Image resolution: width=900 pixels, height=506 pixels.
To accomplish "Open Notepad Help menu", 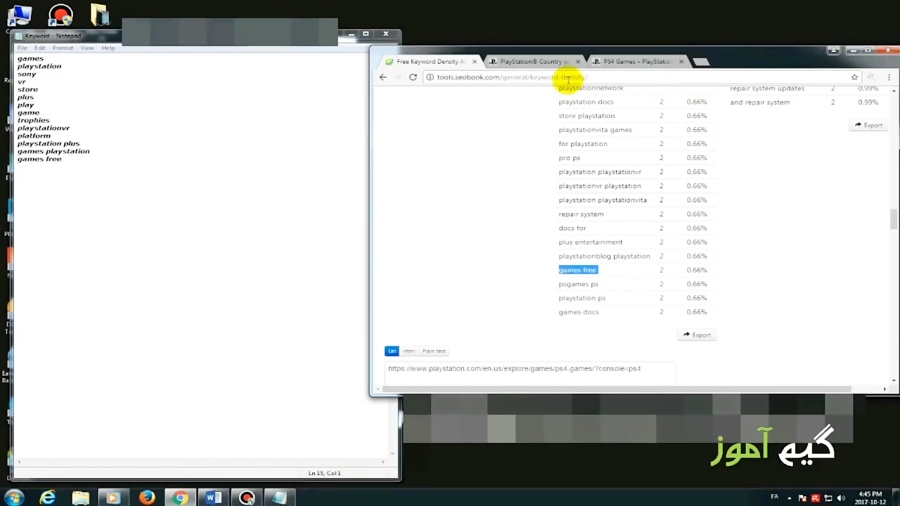I will pos(108,48).
